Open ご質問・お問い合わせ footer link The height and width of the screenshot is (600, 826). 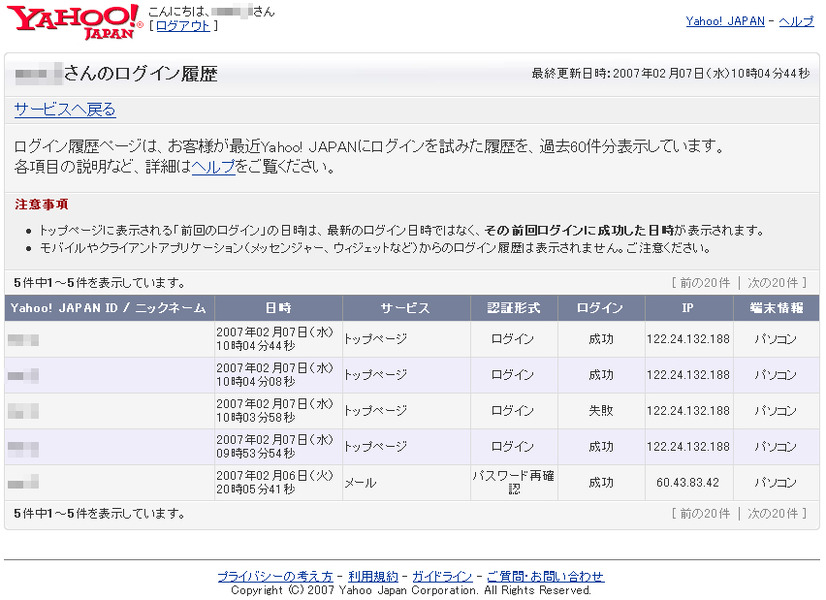(x=545, y=576)
